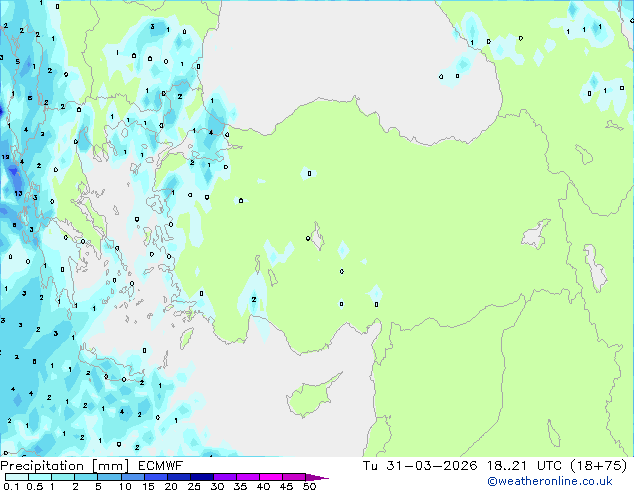Pick the legend swatch between 0.5 and 1
634x490 pixels.
tap(40, 477)
